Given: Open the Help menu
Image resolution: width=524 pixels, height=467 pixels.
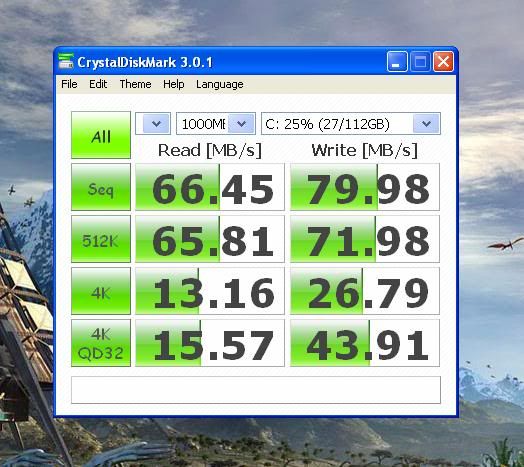Looking at the screenshot, I should pyautogui.click(x=173, y=84).
